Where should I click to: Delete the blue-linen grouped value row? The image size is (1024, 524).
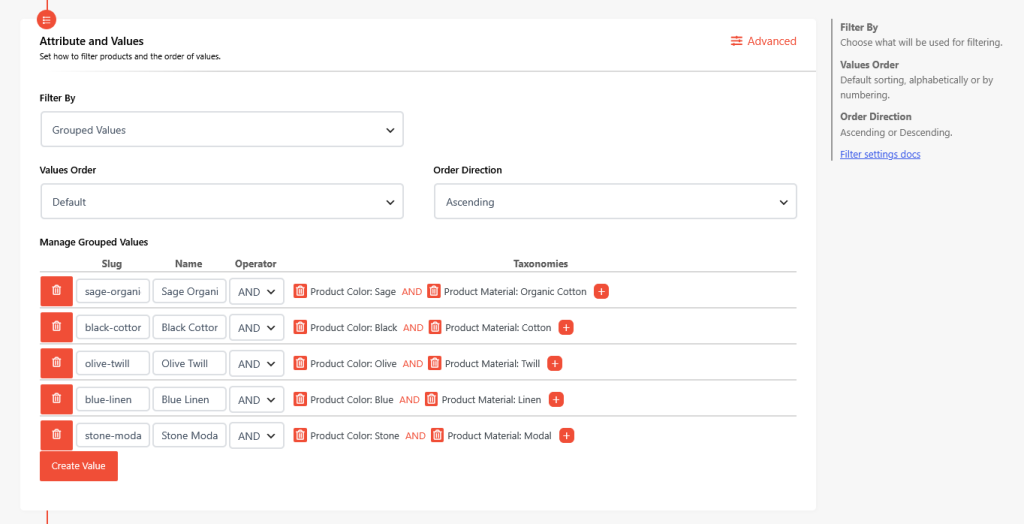(56, 399)
